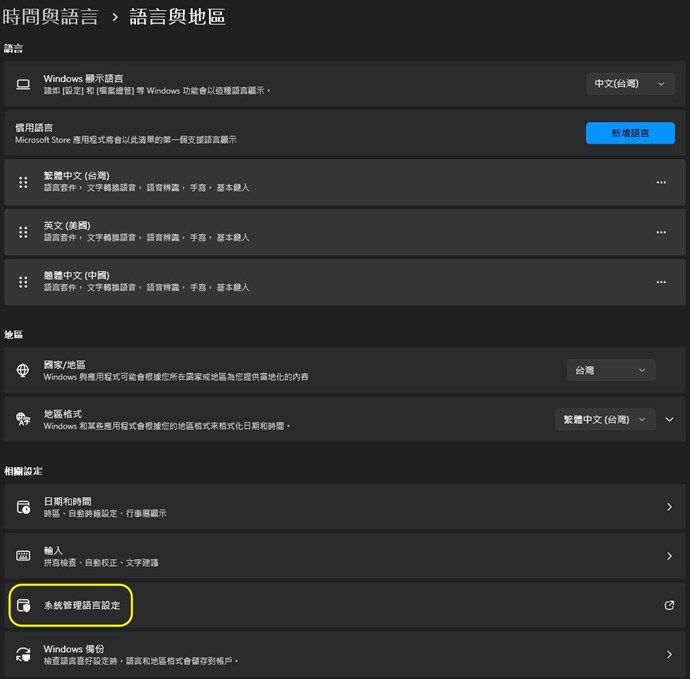Open more options for 英文 (美國)
690x679 pixels.
pos(660,232)
